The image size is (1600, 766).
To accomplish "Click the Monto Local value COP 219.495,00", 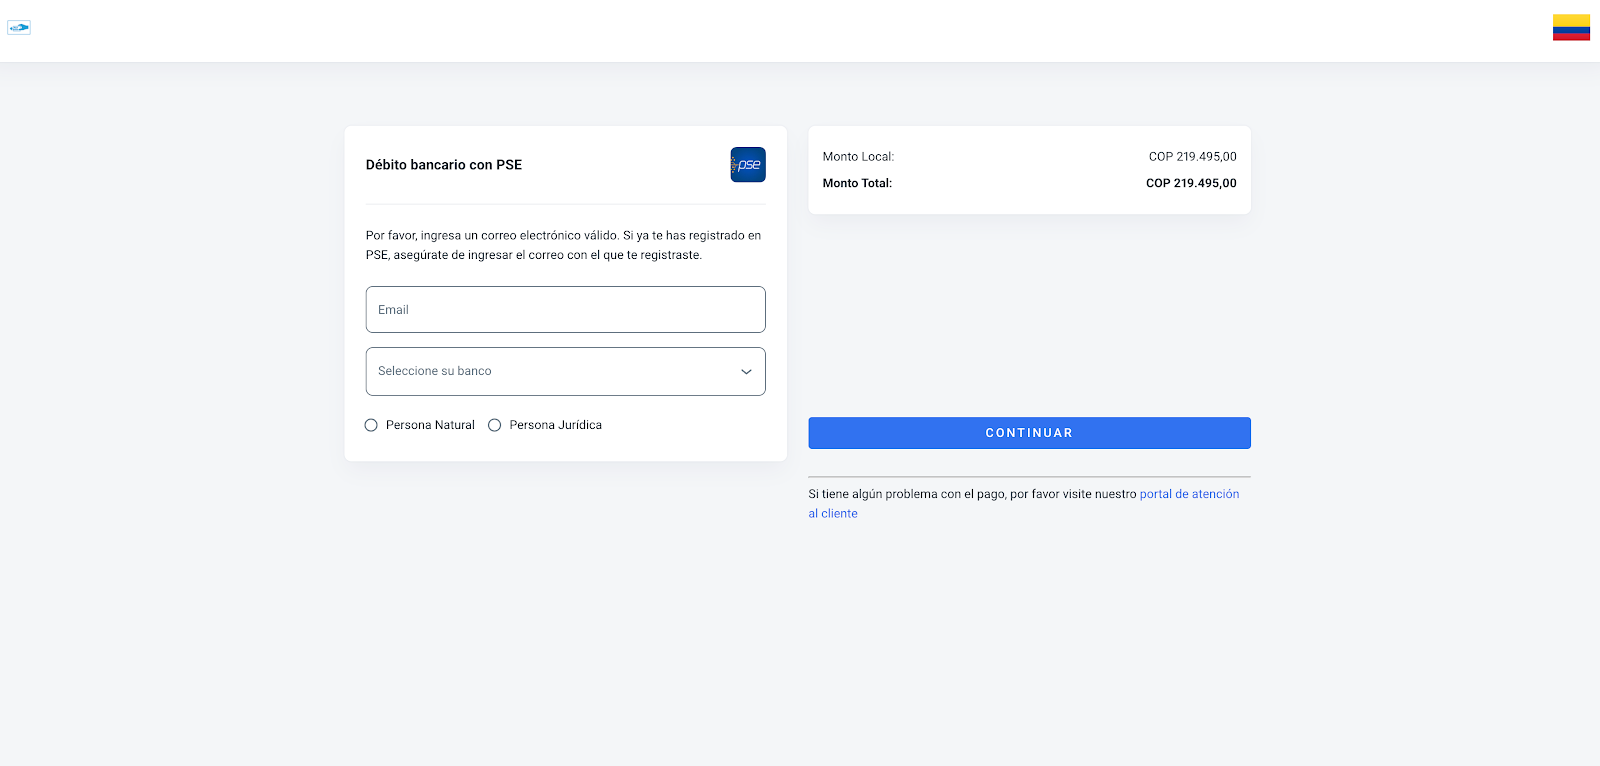I will click(1192, 157).
